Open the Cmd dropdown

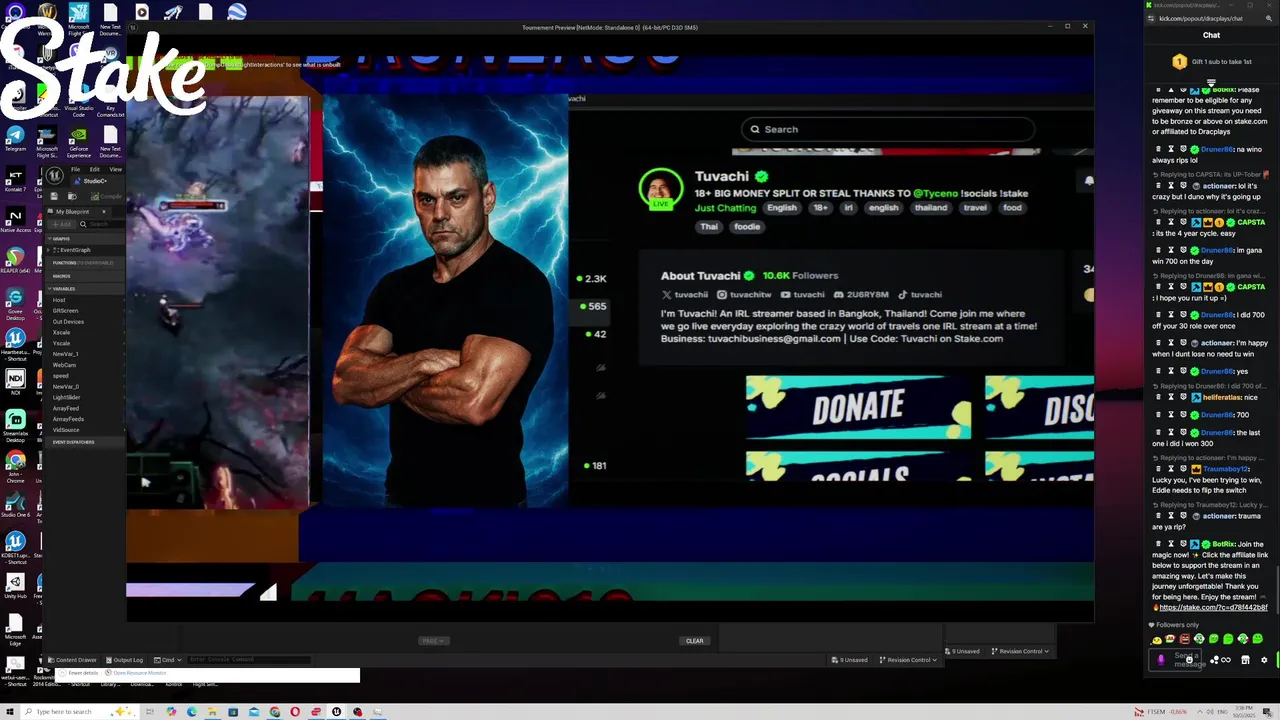coord(169,660)
